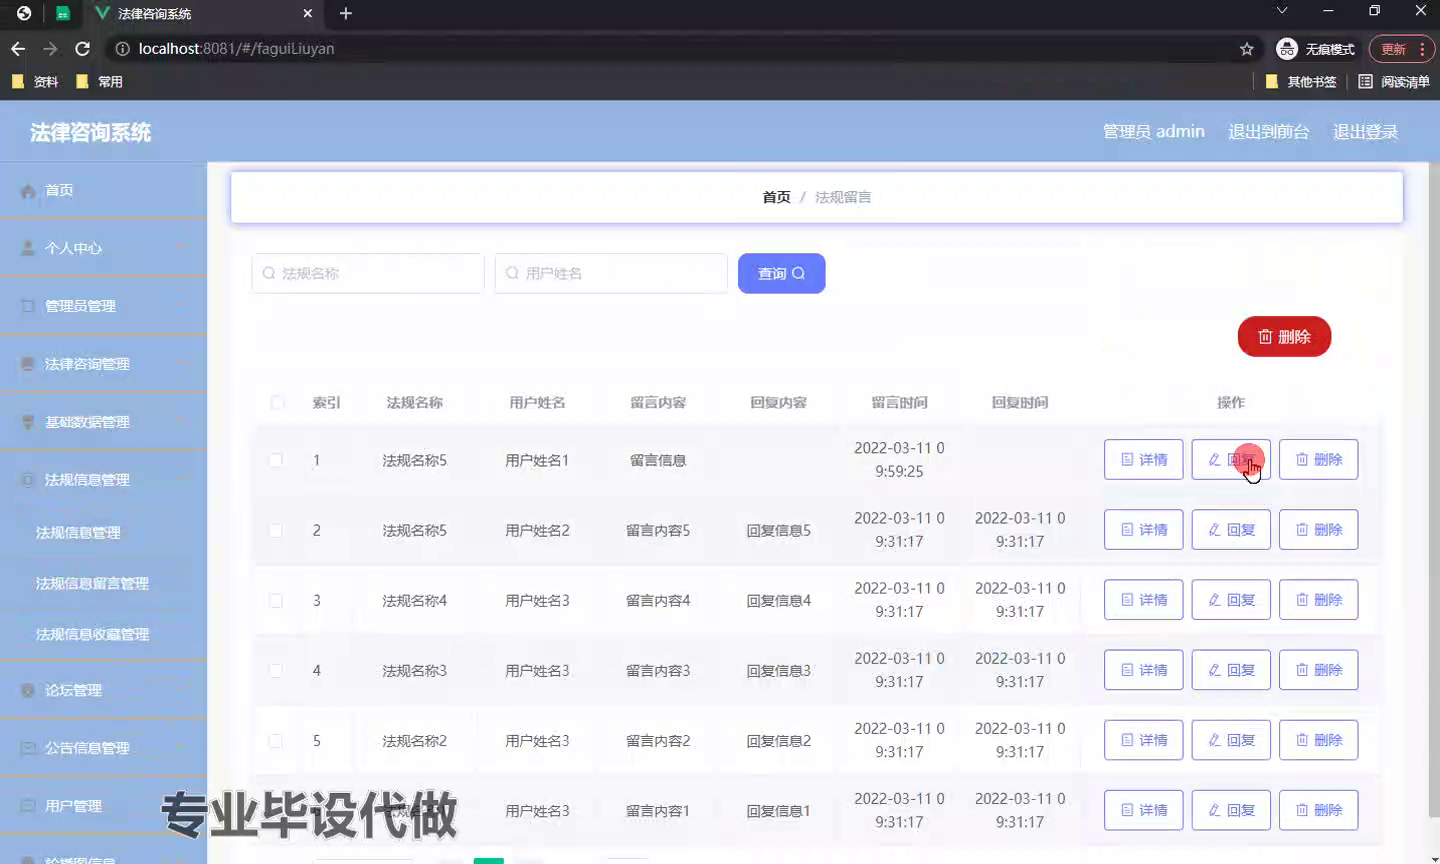Click 删除 for row 1

tap(1319, 460)
